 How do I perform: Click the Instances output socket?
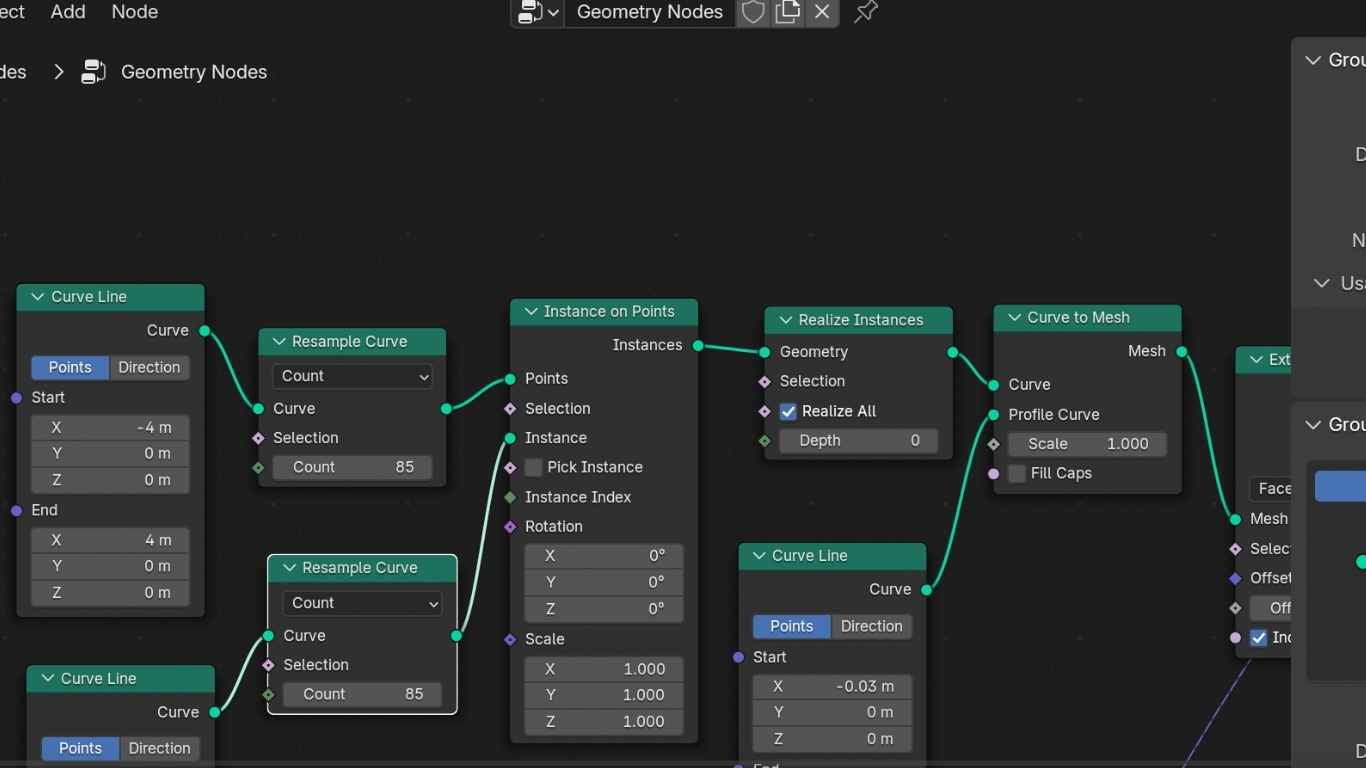tap(698, 345)
